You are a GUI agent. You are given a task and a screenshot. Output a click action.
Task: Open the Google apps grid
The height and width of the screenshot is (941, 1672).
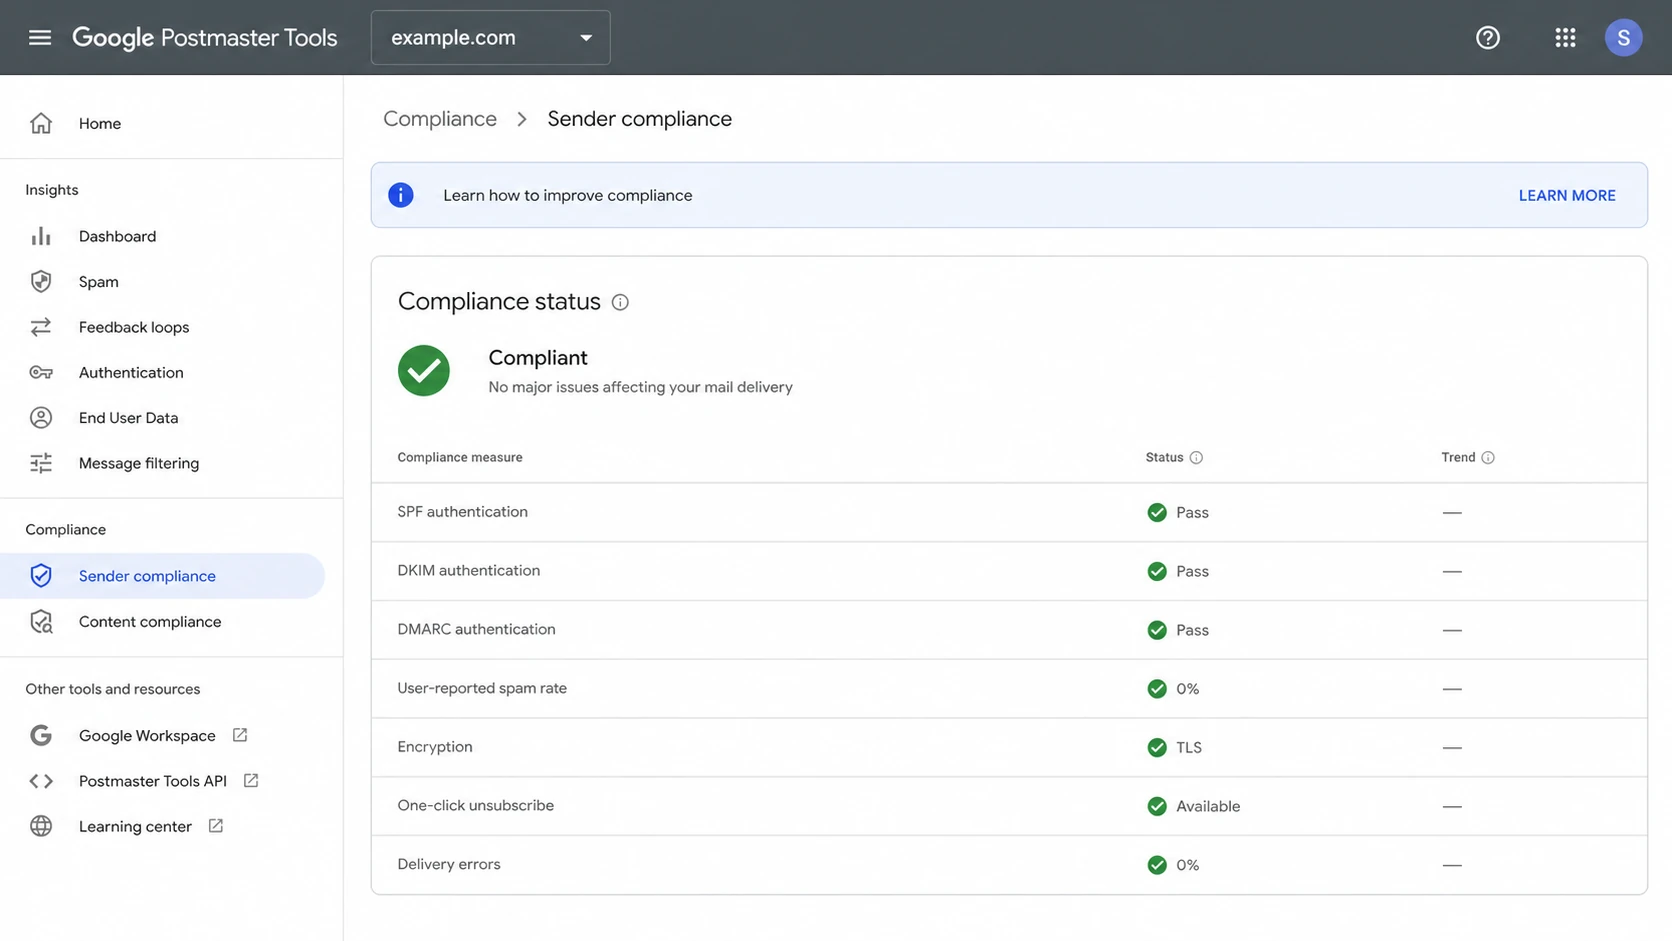[x=1565, y=37]
